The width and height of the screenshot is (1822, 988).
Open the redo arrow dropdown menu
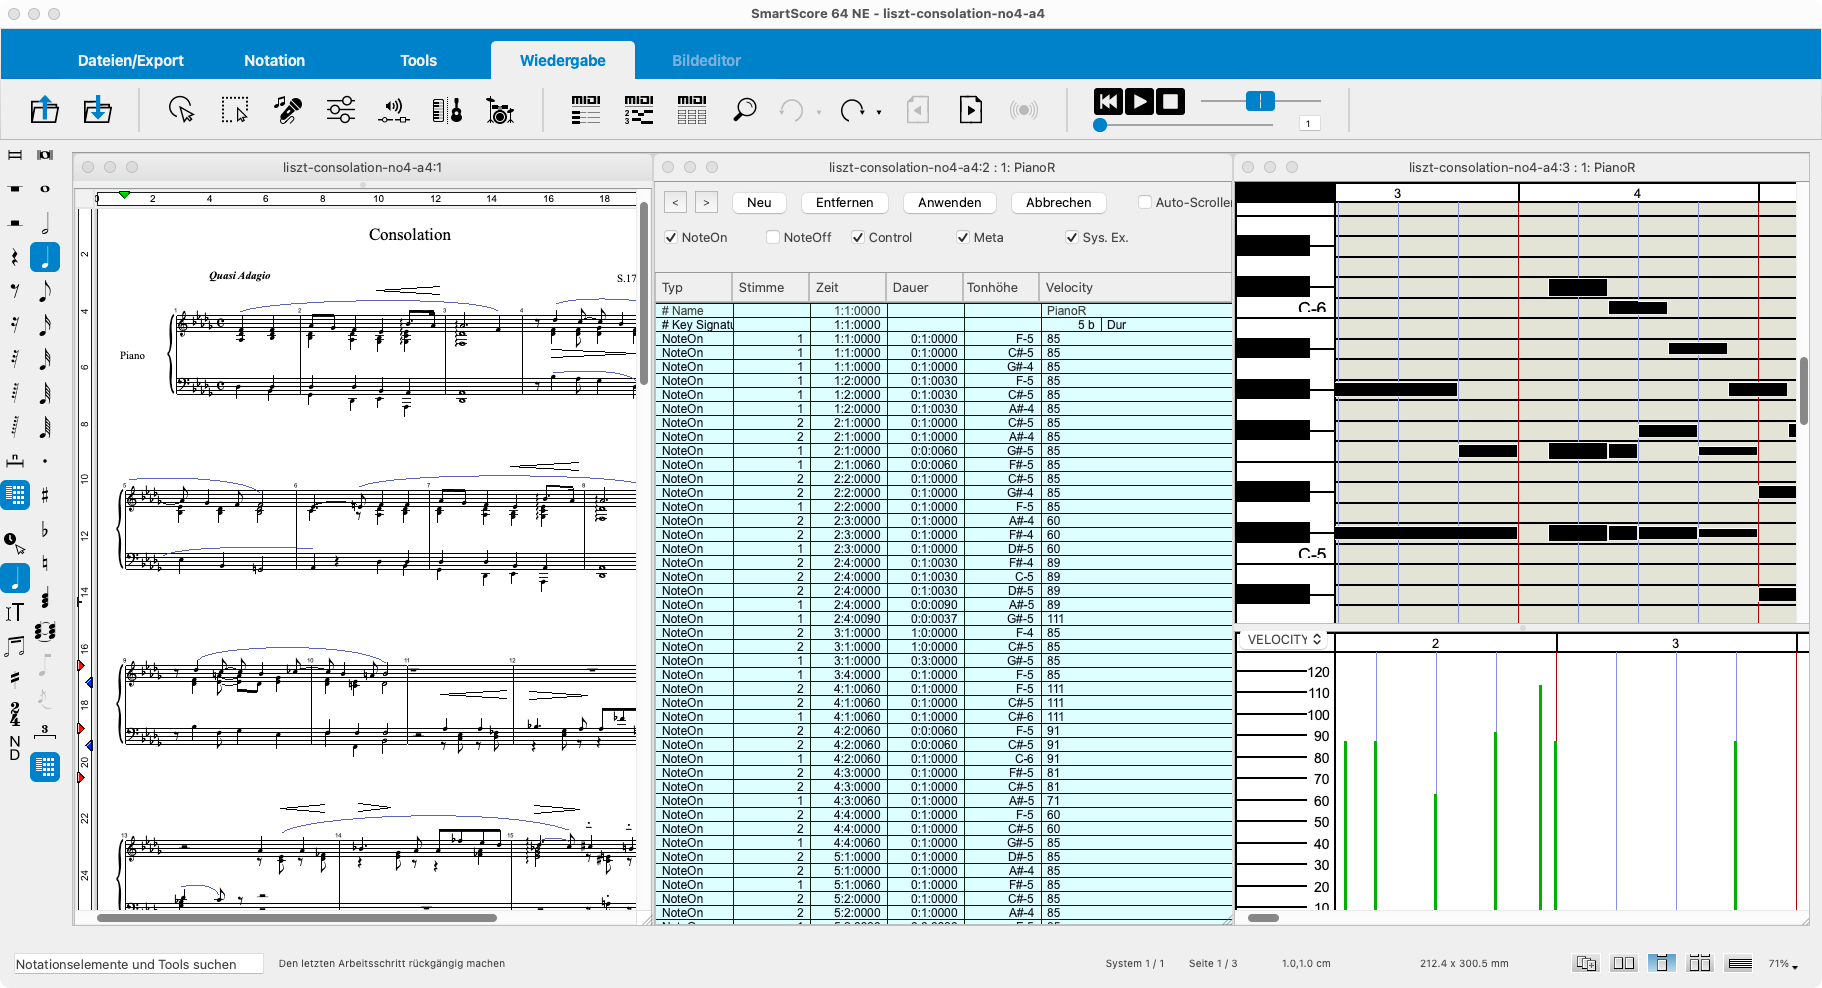pyautogui.click(x=879, y=112)
